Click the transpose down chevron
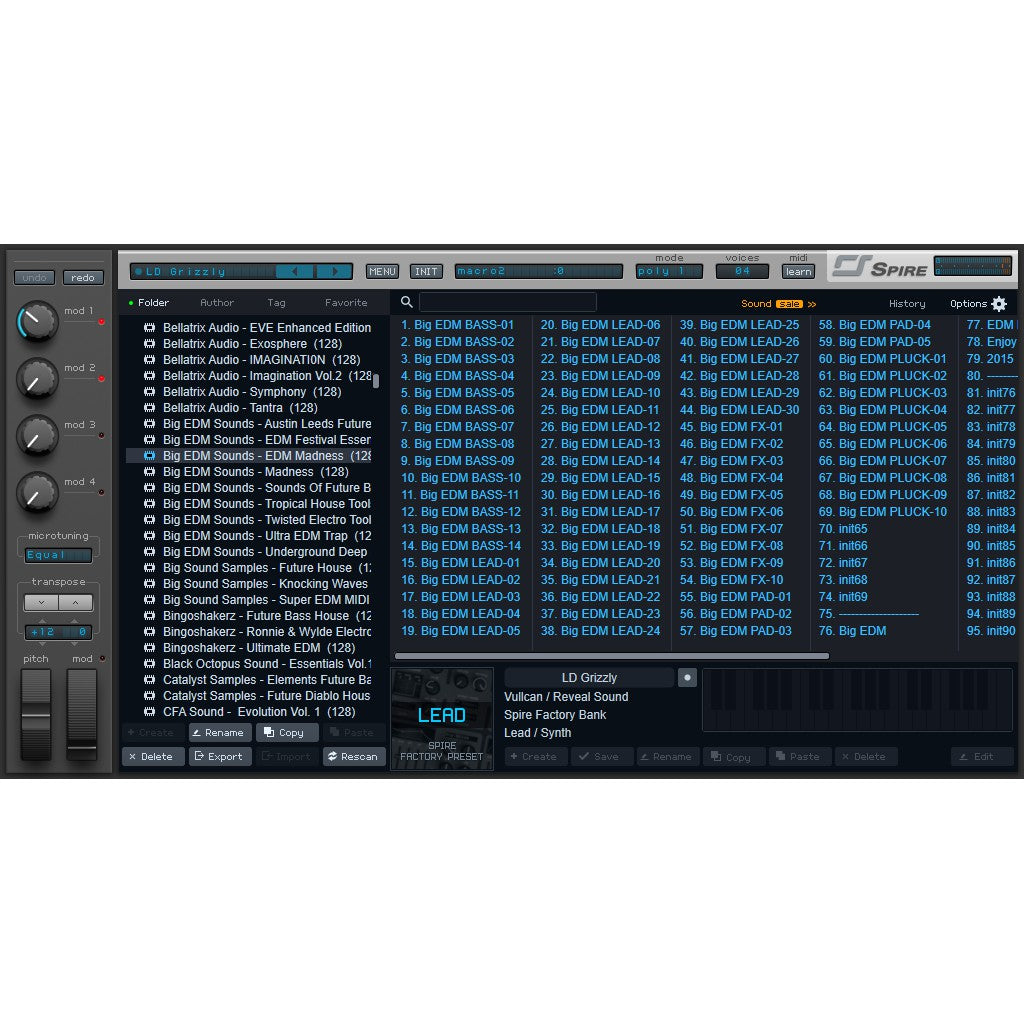 pos(41,602)
